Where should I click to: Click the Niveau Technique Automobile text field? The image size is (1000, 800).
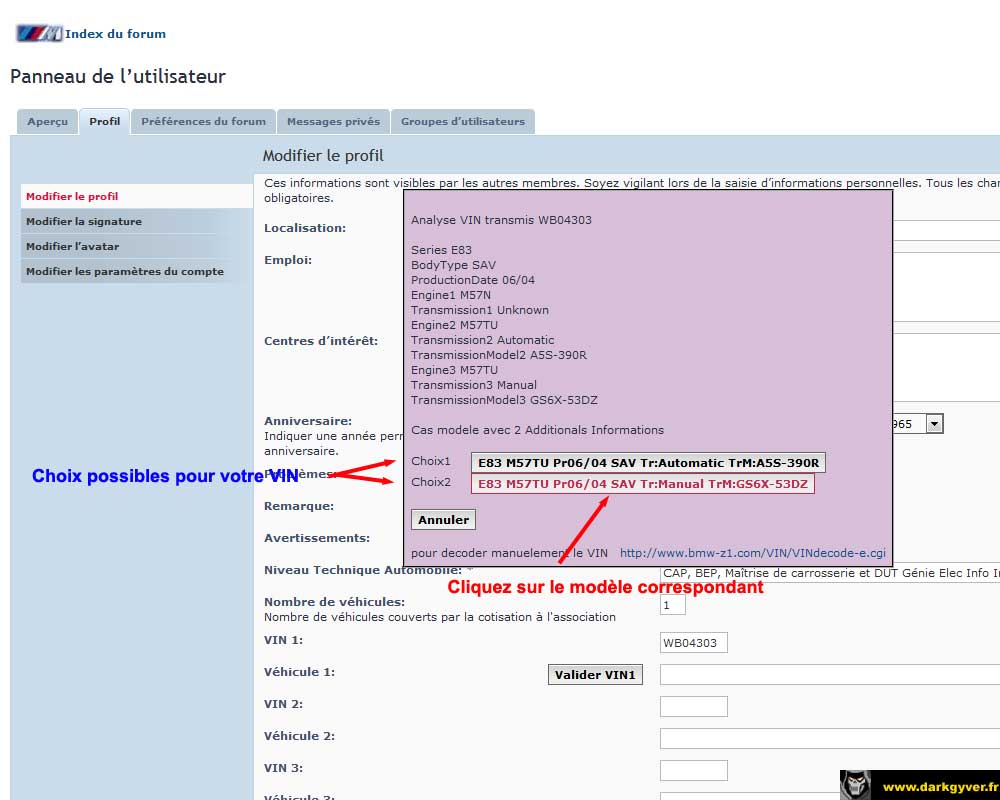tap(830, 573)
